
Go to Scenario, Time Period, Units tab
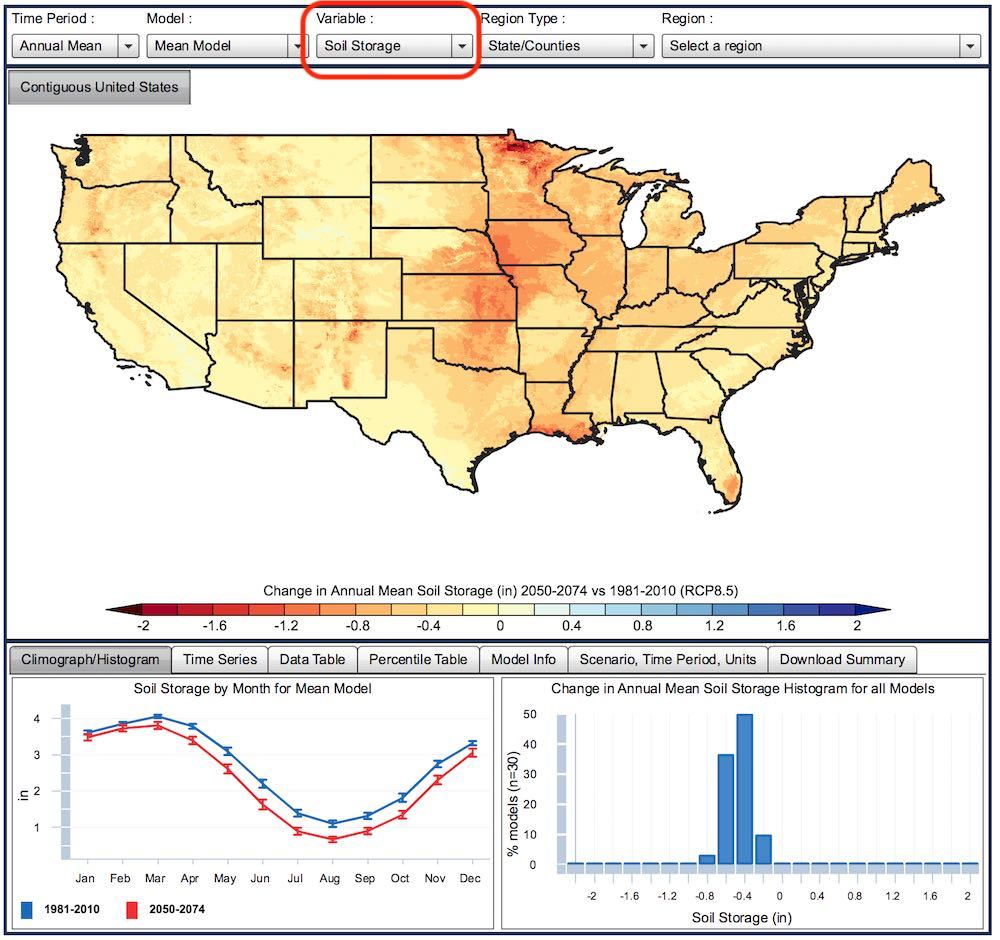coord(667,659)
